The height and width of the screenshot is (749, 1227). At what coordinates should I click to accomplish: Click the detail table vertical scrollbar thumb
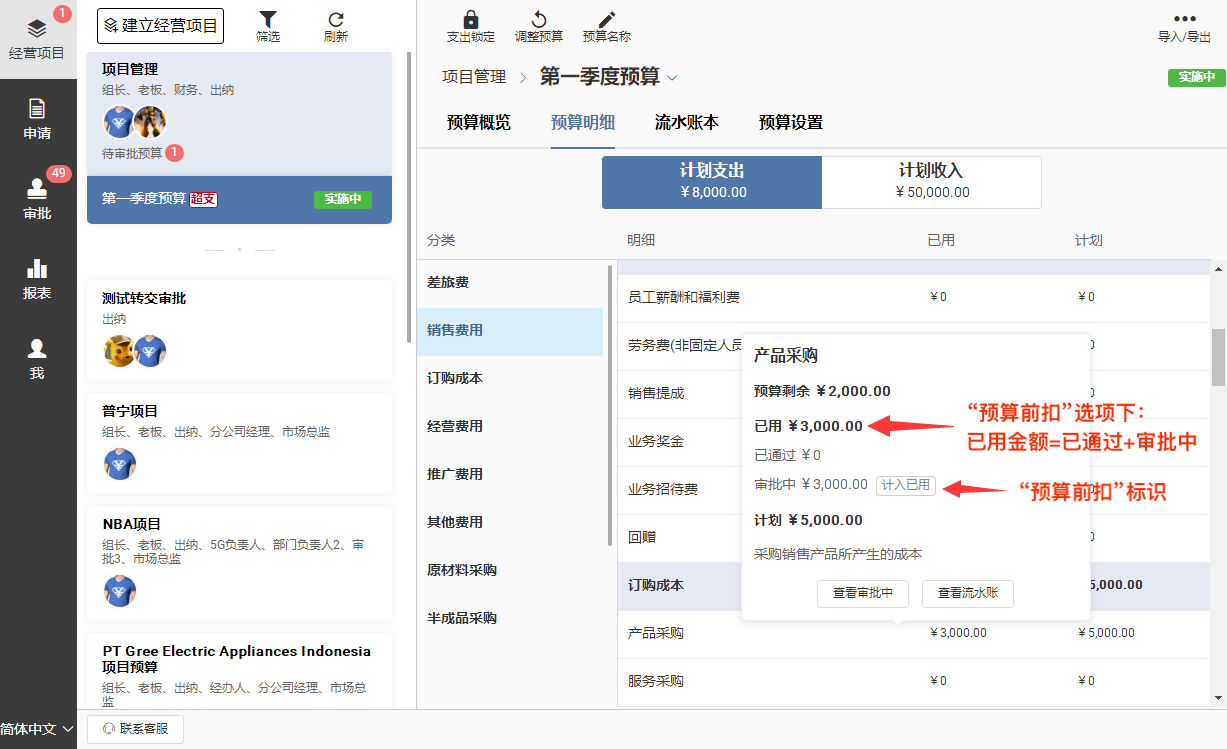(x=1218, y=358)
